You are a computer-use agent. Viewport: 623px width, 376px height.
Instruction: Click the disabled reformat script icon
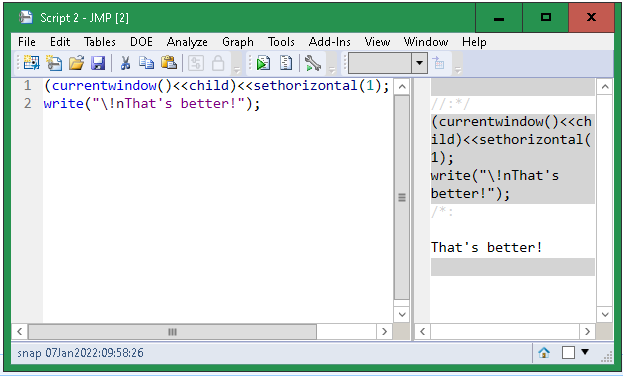[195, 63]
